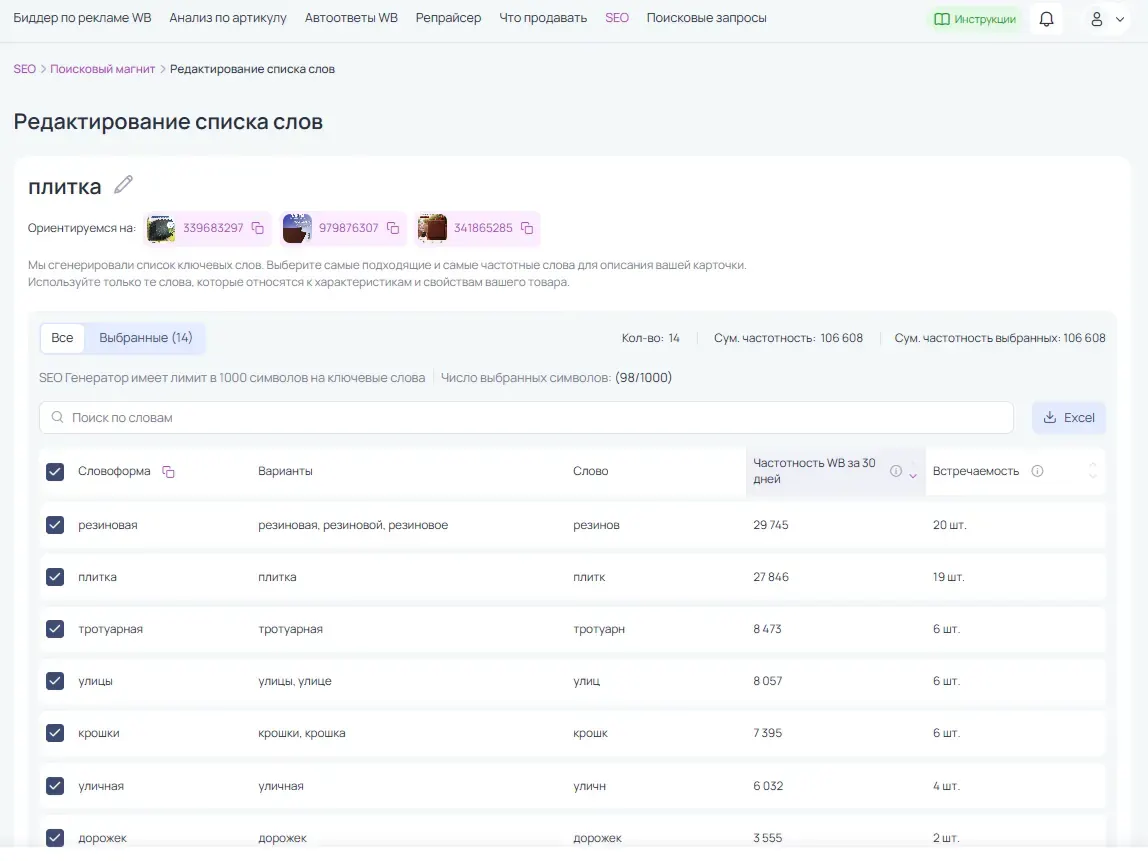The image size is (1148, 861).
Task: Open Репрайсер in the top menu
Action: click(x=448, y=18)
